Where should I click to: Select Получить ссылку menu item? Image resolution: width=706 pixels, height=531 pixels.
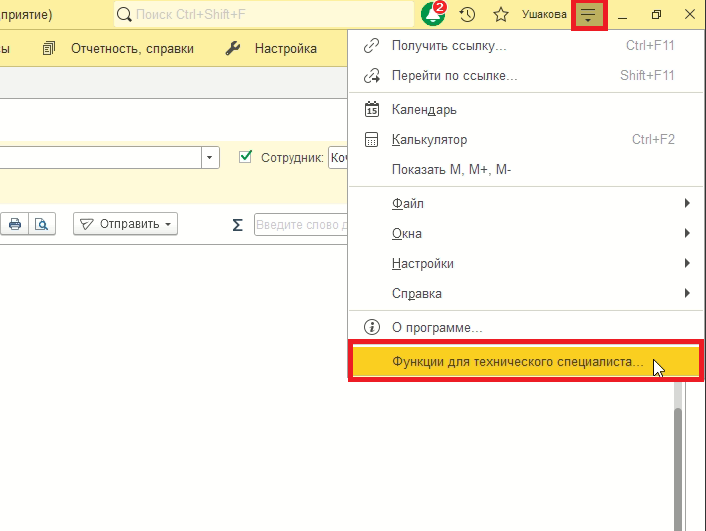point(526,45)
